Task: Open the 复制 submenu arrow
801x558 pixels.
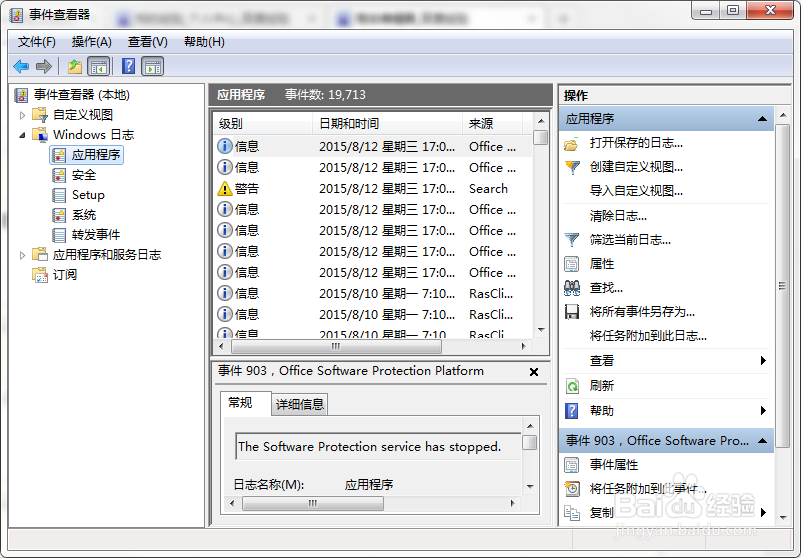Action: pyautogui.click(x=763, y=513)
